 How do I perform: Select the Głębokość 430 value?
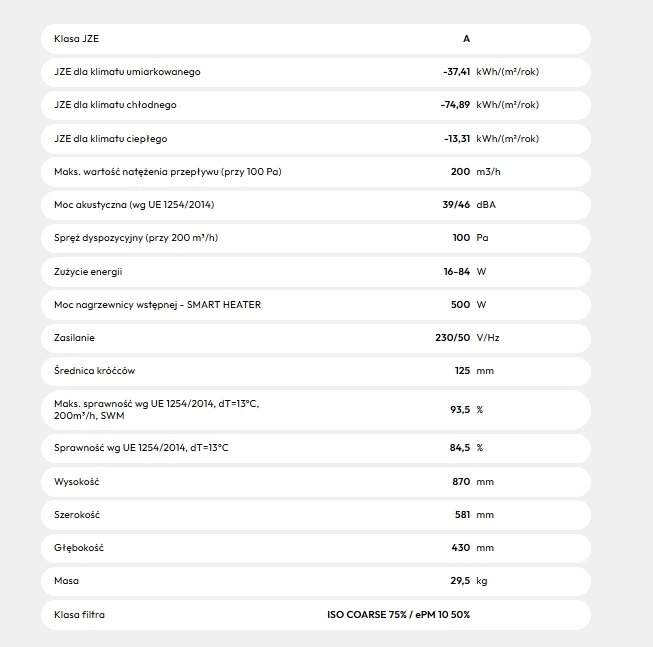(x=461, y=548)
